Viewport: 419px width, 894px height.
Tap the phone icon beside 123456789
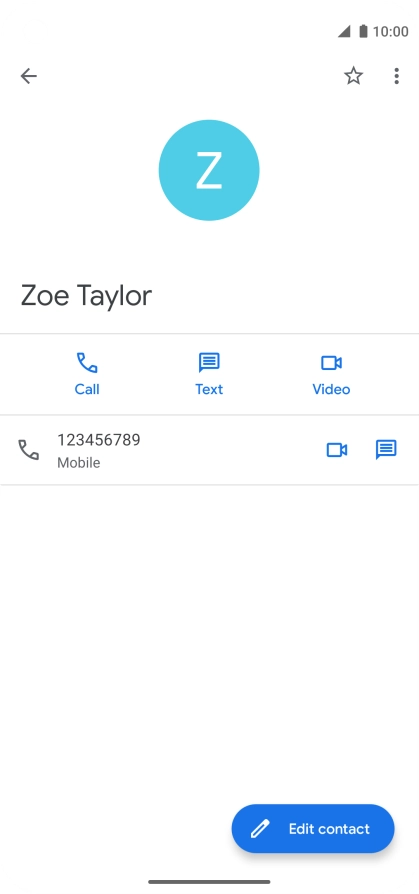[29, 450]
